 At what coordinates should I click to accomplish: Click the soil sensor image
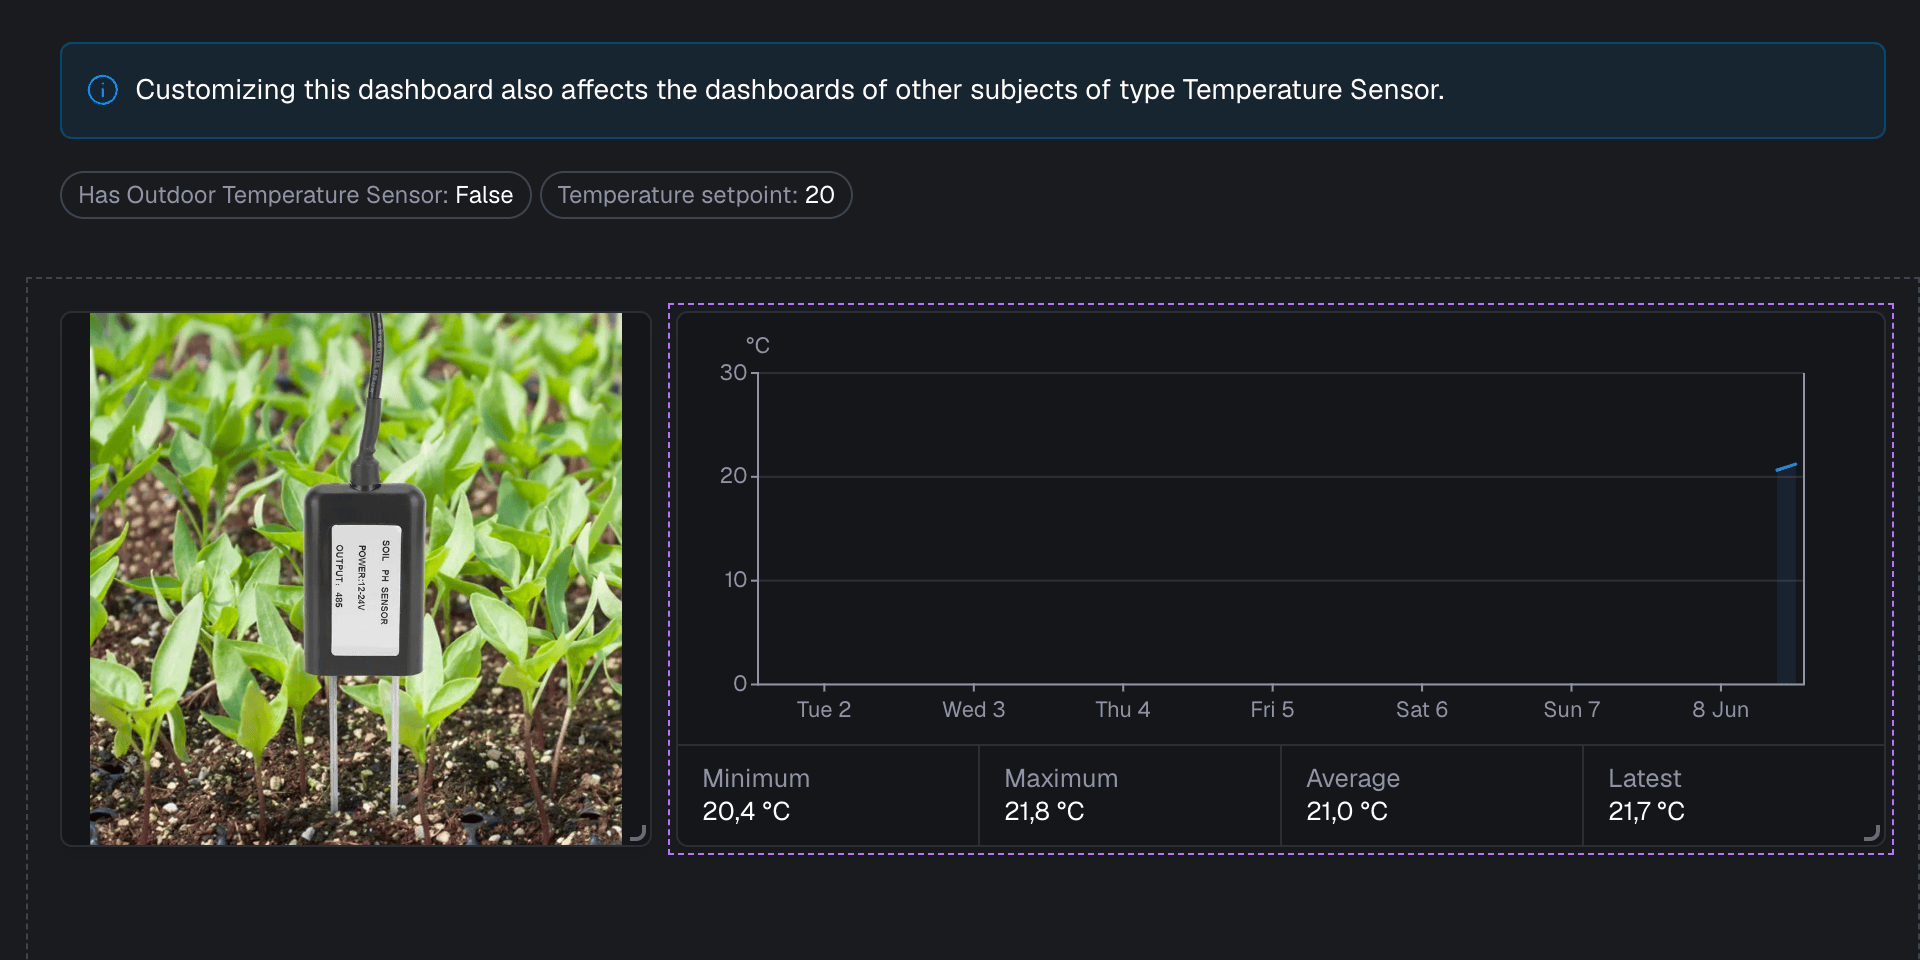[356, 579]
